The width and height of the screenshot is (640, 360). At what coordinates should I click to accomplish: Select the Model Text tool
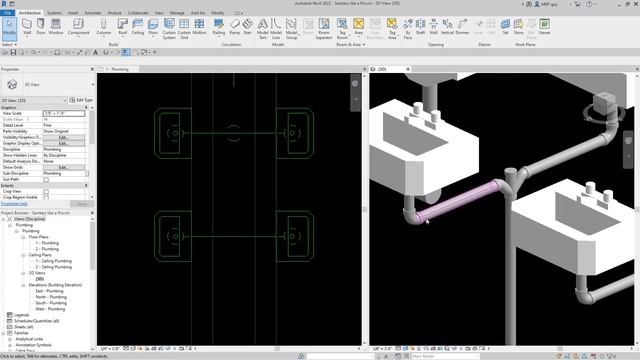click(262, 29)
